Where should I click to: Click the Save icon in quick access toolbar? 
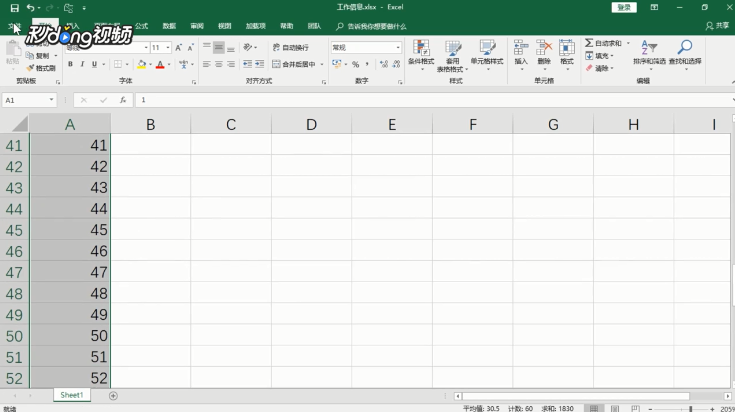[x=15, y=8]
